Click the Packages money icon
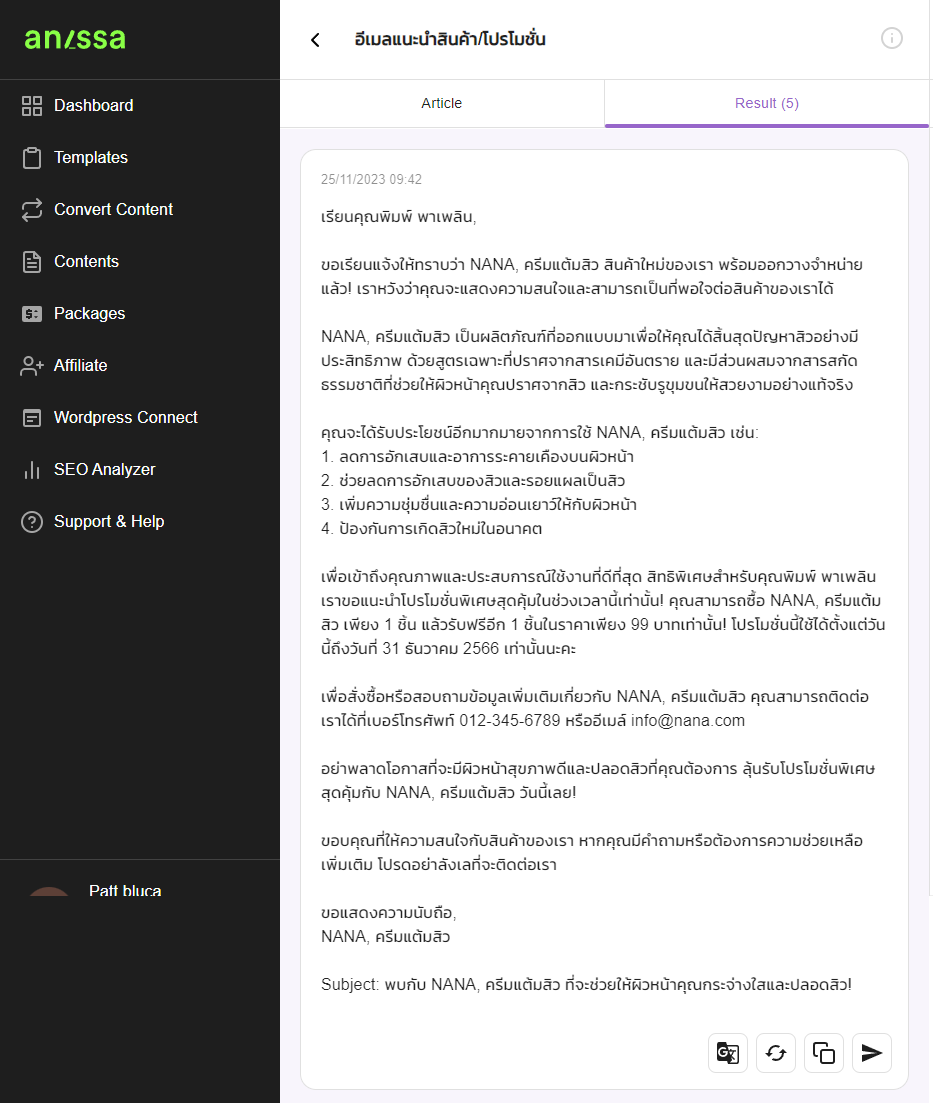 32,314
